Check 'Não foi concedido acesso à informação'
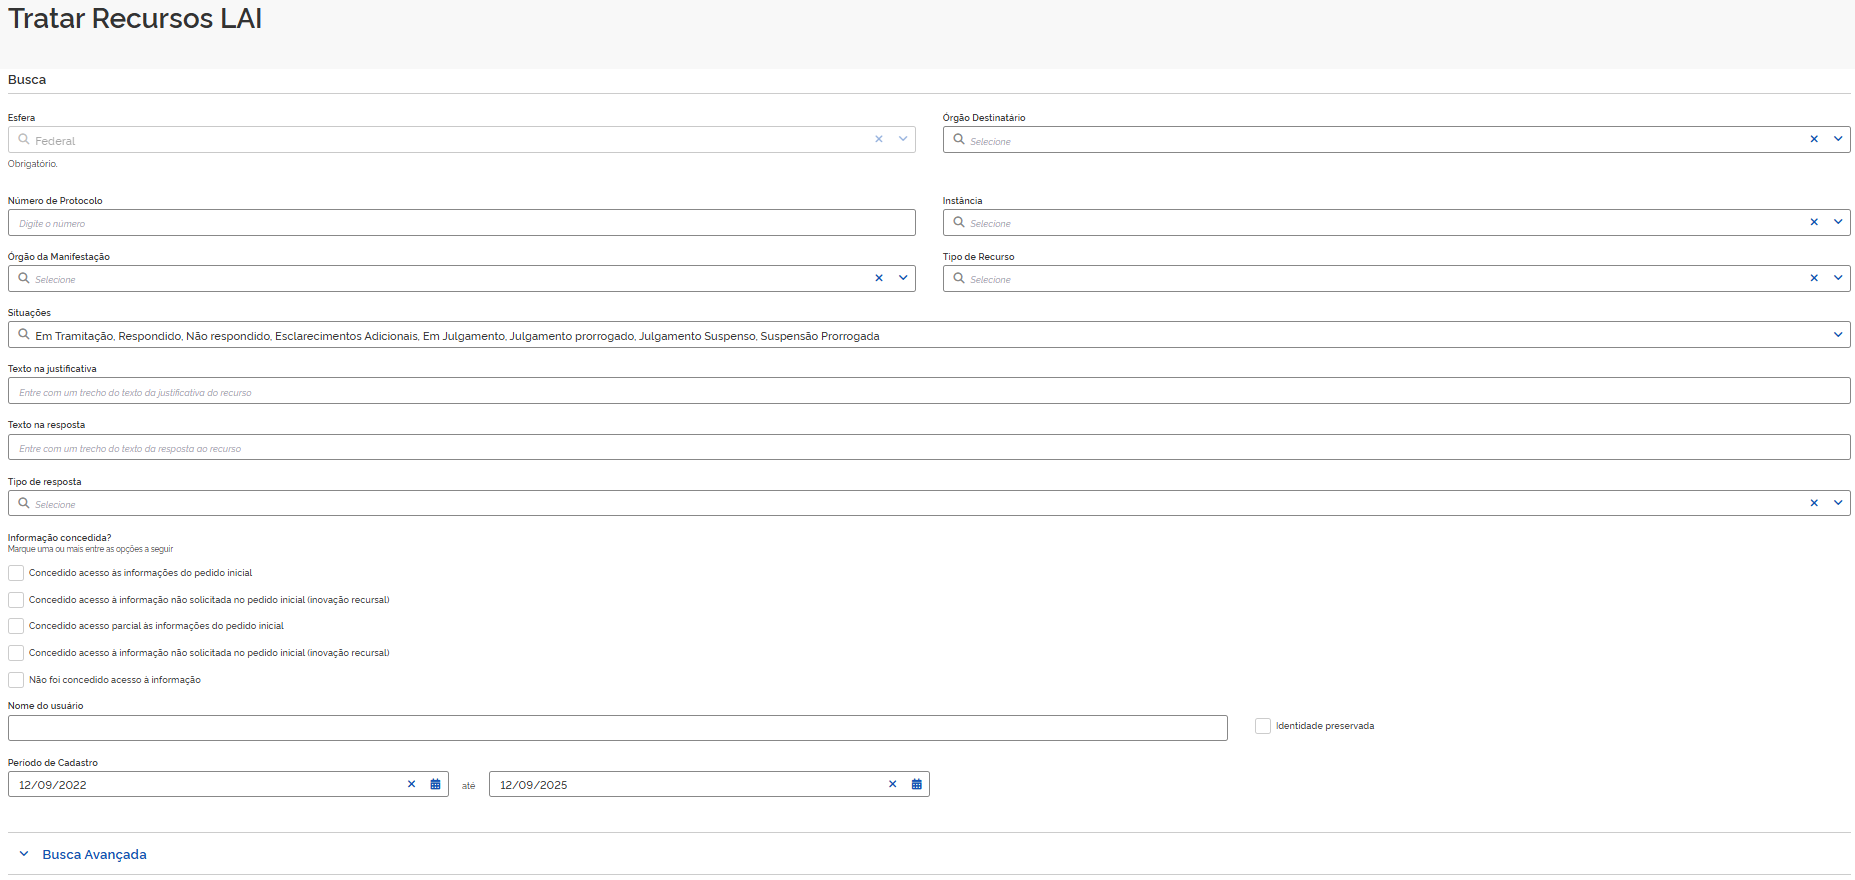1855x880 pixels. pyautogui.click(x=16, y=681)
